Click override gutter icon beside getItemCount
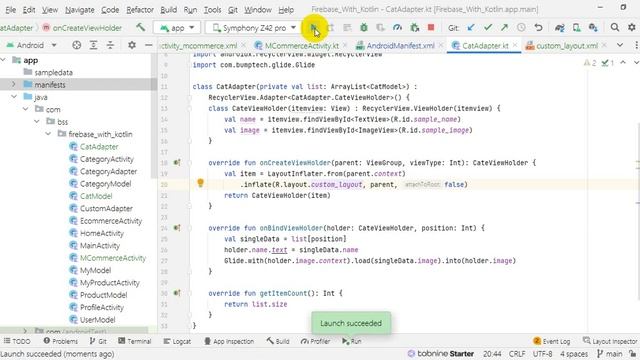Screen dimensions: 640x360 [177, 293]
